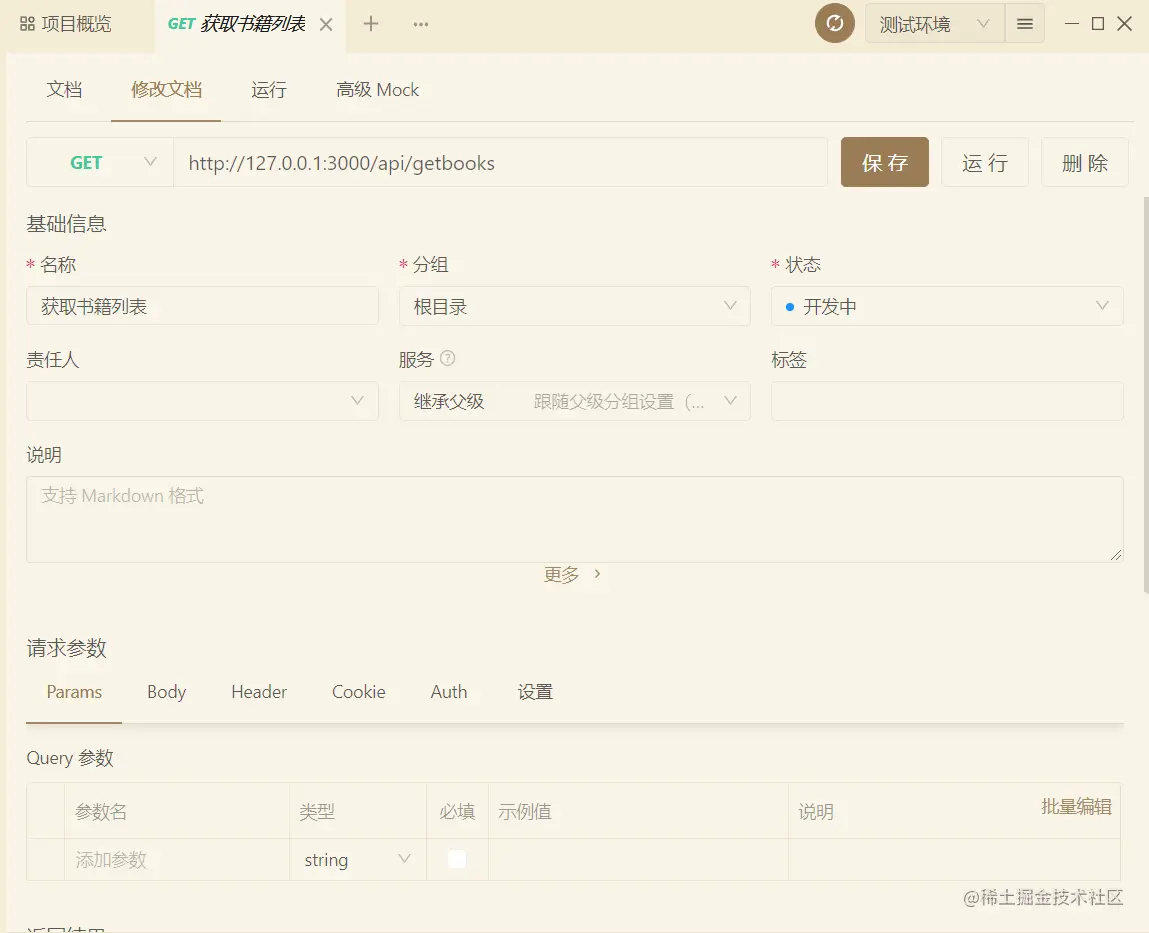Select the Header tab
The width and height of the screenshot is (1149, 933).
tap(259, 692)
